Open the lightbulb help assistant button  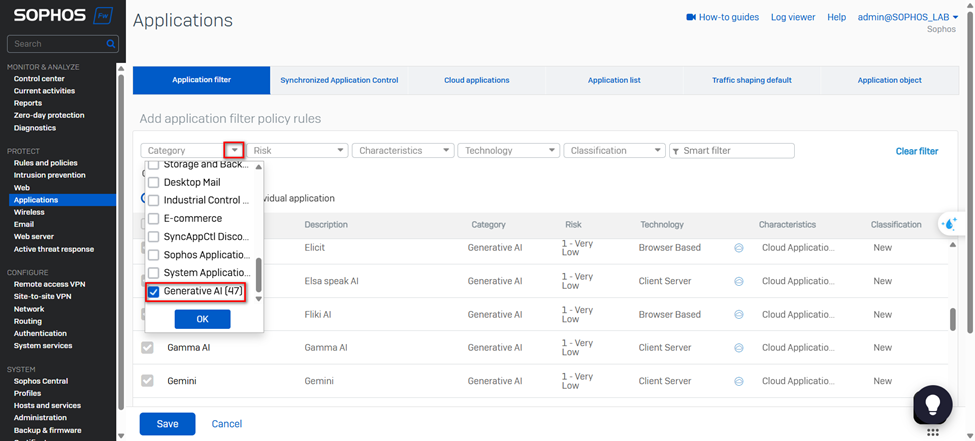[931, 403]
